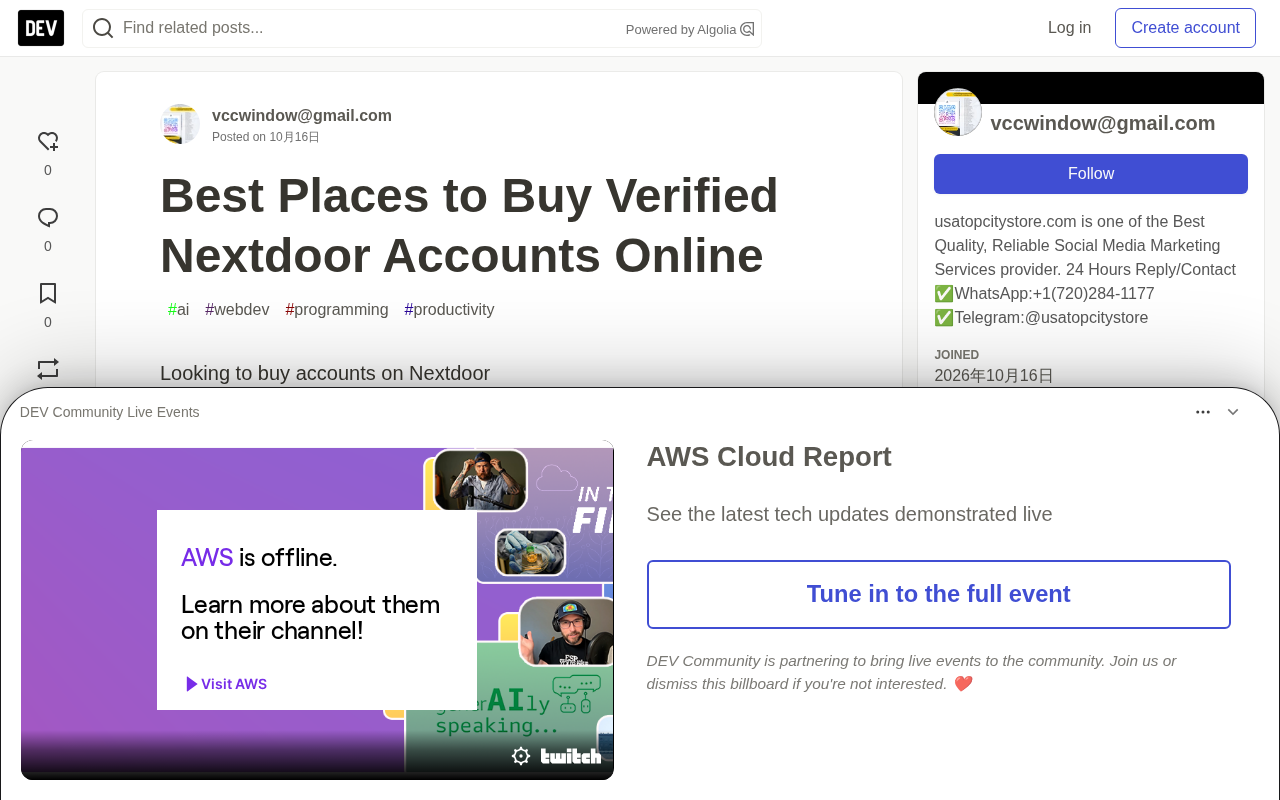Open the #productivity tag
Screen dimensions: 1280x800
click(x=449, y=310)
